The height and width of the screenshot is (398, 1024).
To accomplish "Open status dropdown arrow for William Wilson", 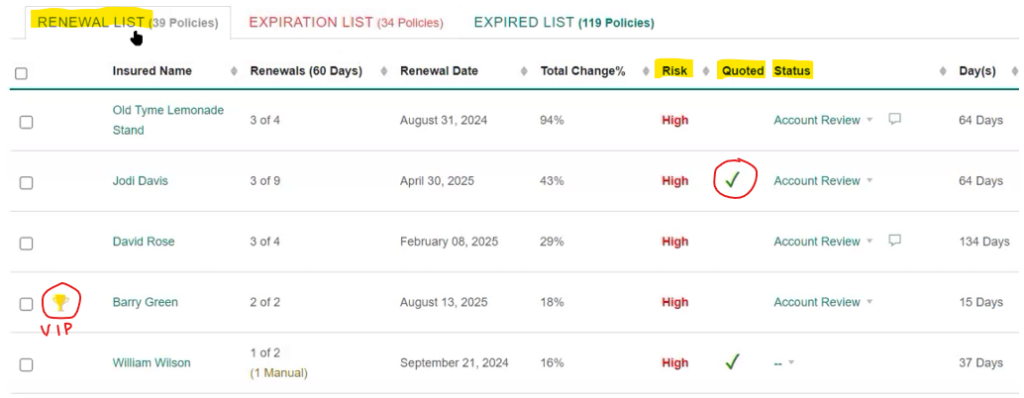I will click(x=791, y=363).
